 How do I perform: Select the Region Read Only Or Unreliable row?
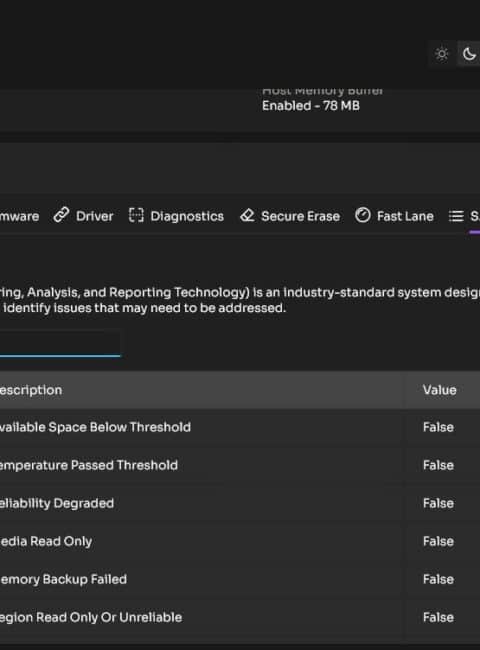click(x=240, y=618)
